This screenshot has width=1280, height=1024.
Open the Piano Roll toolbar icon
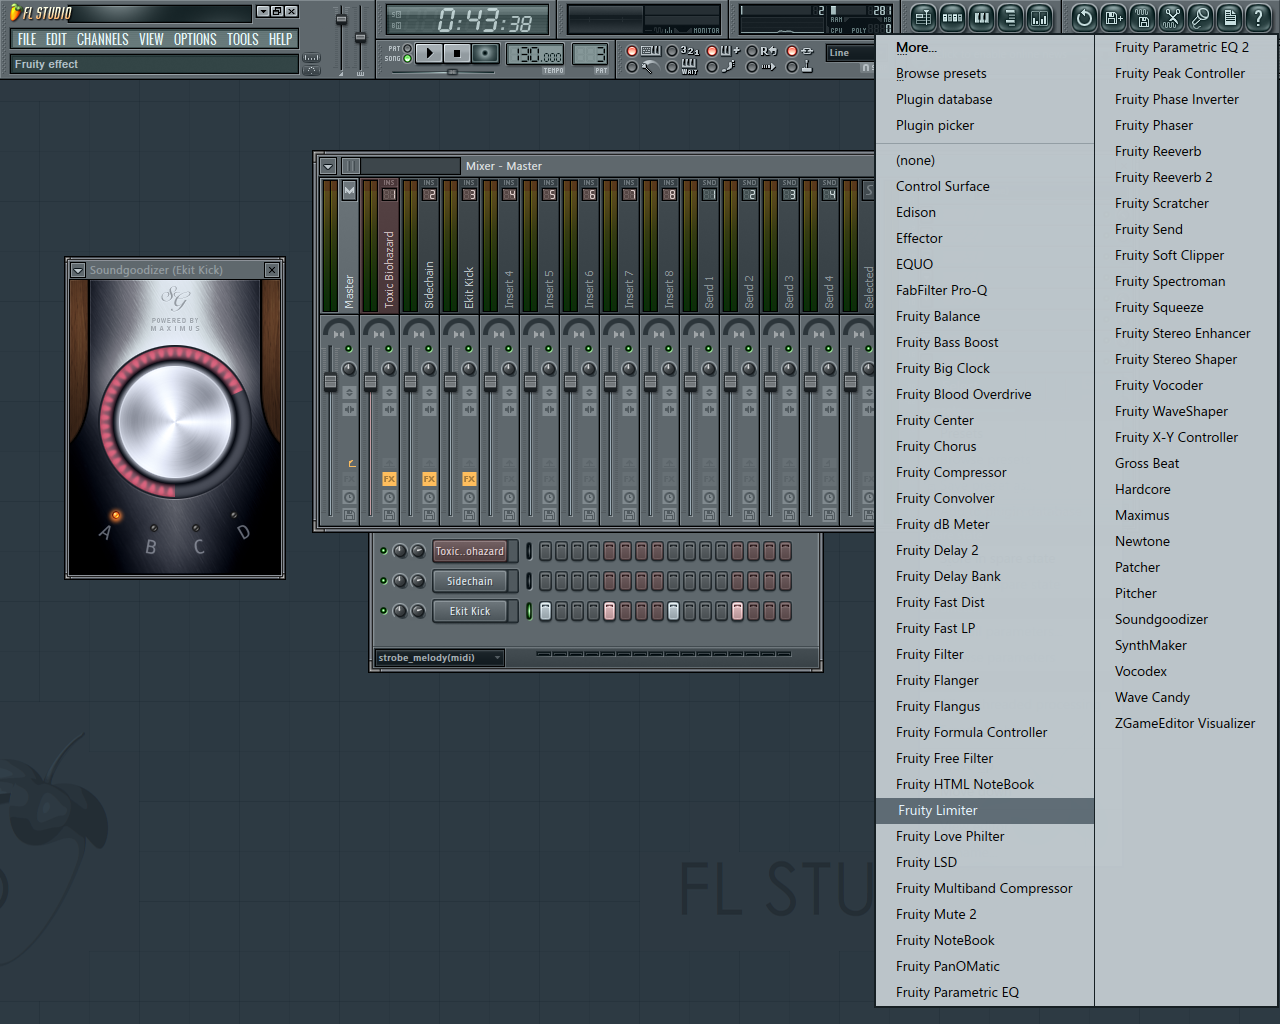(x=981, y=17)
